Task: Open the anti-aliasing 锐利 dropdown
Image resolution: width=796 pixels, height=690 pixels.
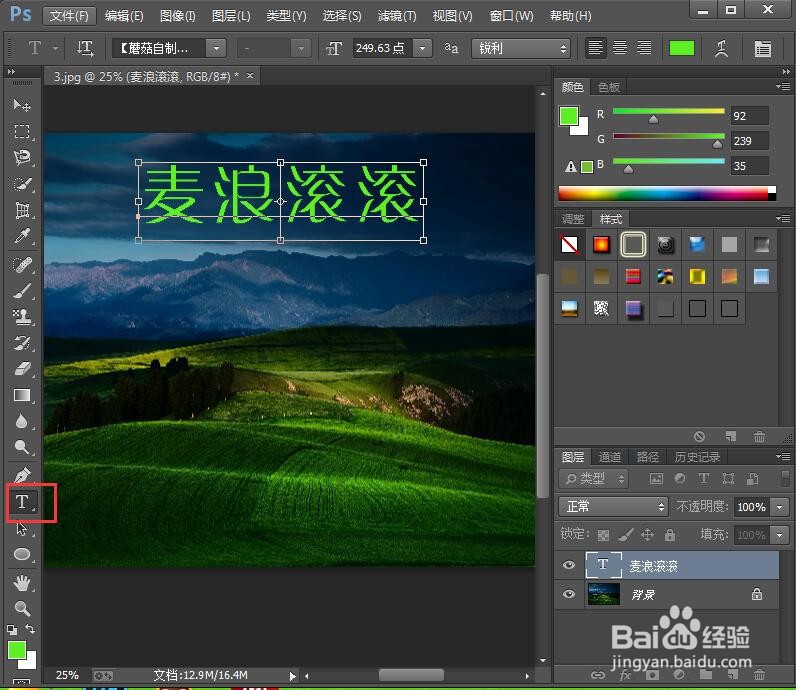Action: click(x=521, y=48)
